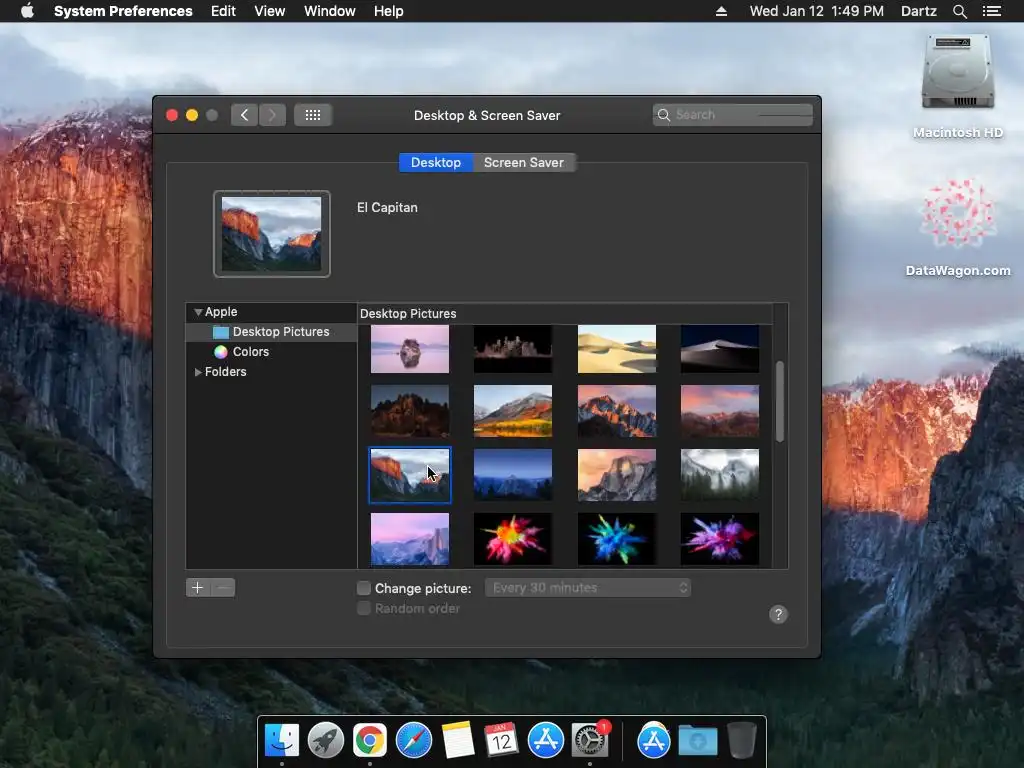
Task: Click the Show All grid icon
Action: 313,115
